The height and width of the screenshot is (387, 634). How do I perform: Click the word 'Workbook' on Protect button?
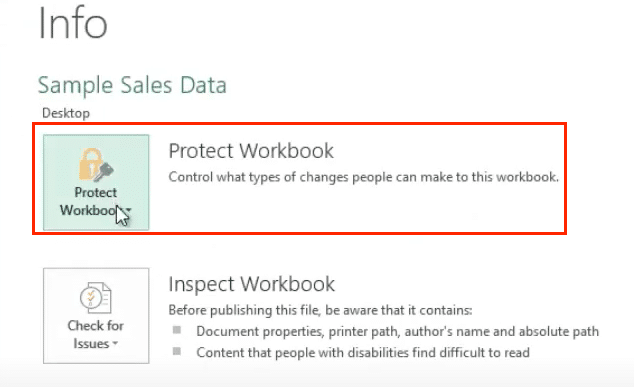(x=89, y=210)
